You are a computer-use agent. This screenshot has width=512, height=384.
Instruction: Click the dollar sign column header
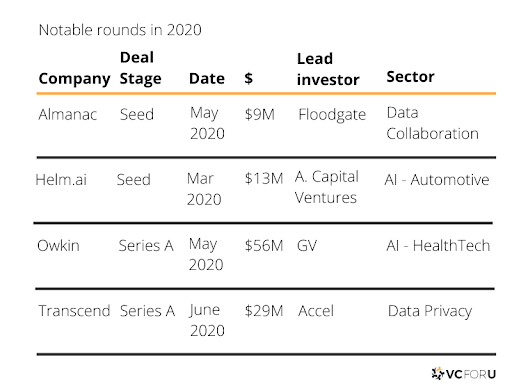(249, 79)
